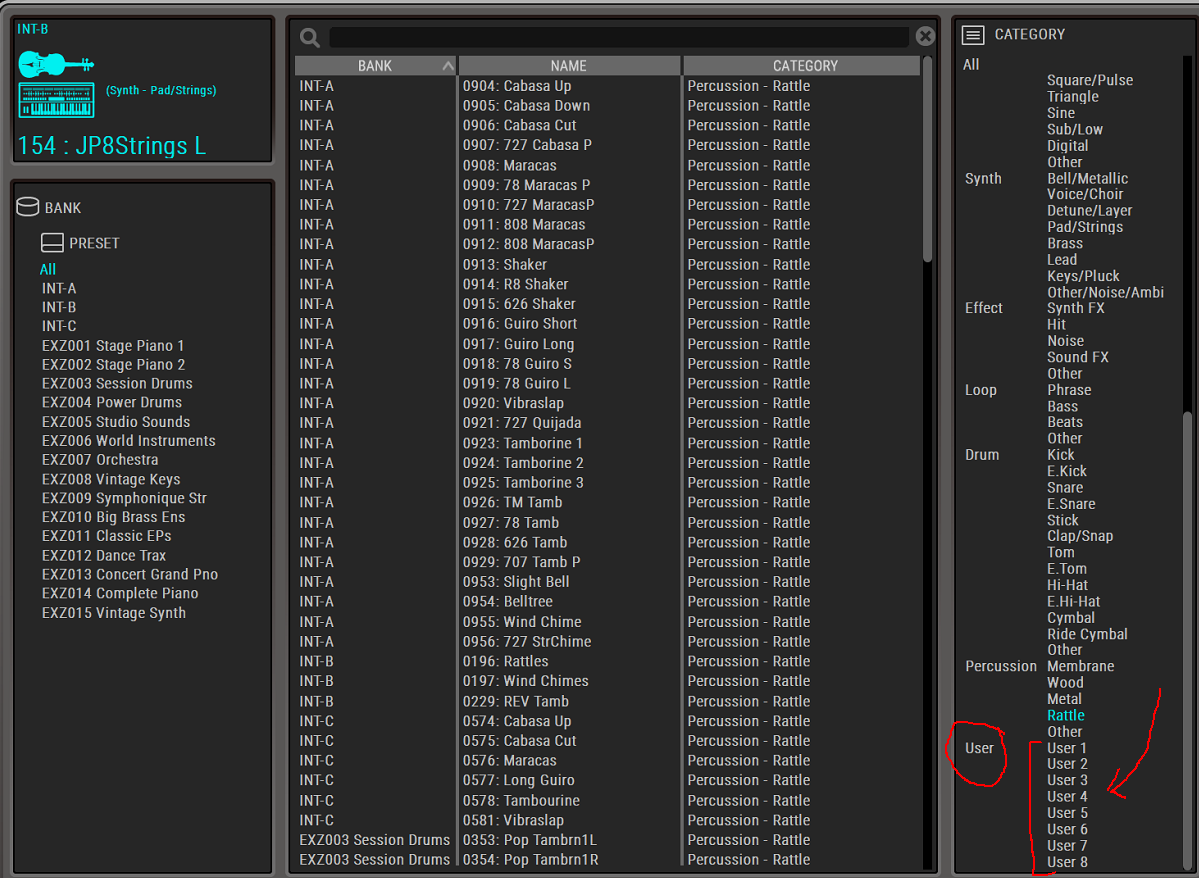Select the Synth FX category

[1076, 308]
